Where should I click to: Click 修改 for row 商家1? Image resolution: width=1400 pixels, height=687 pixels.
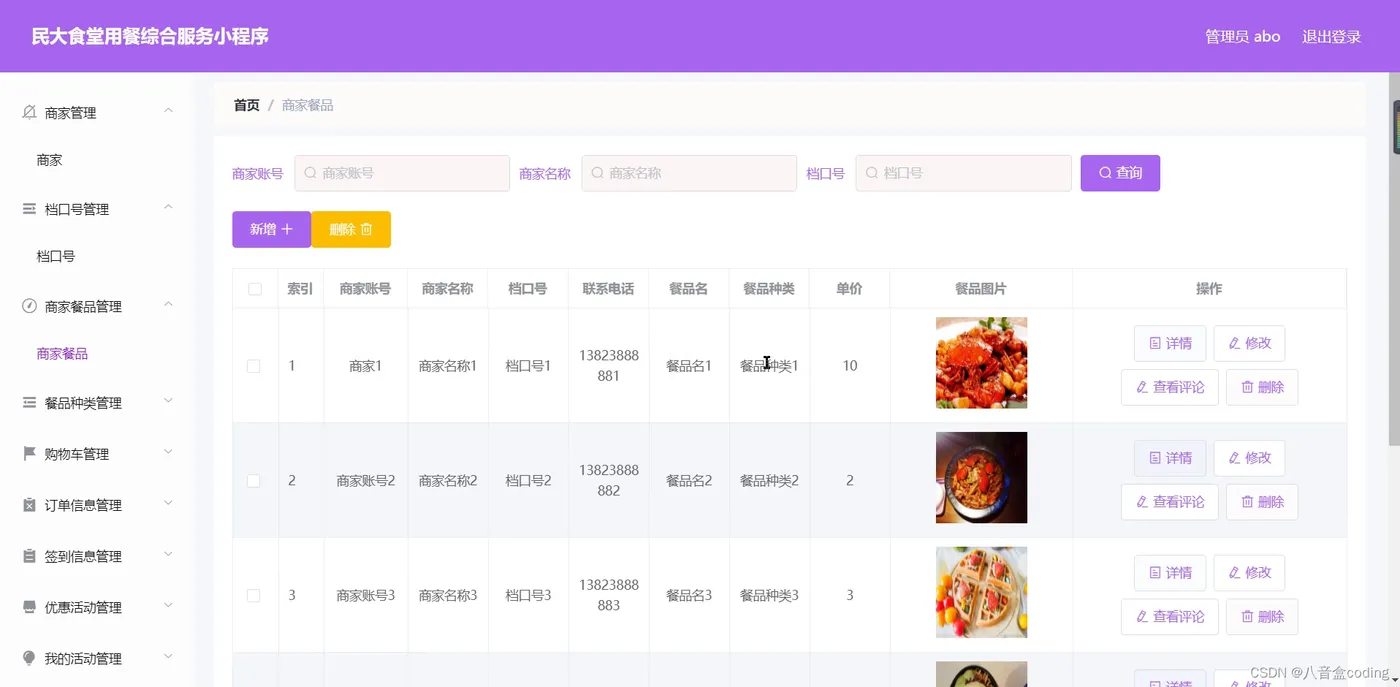point(1249,343)
